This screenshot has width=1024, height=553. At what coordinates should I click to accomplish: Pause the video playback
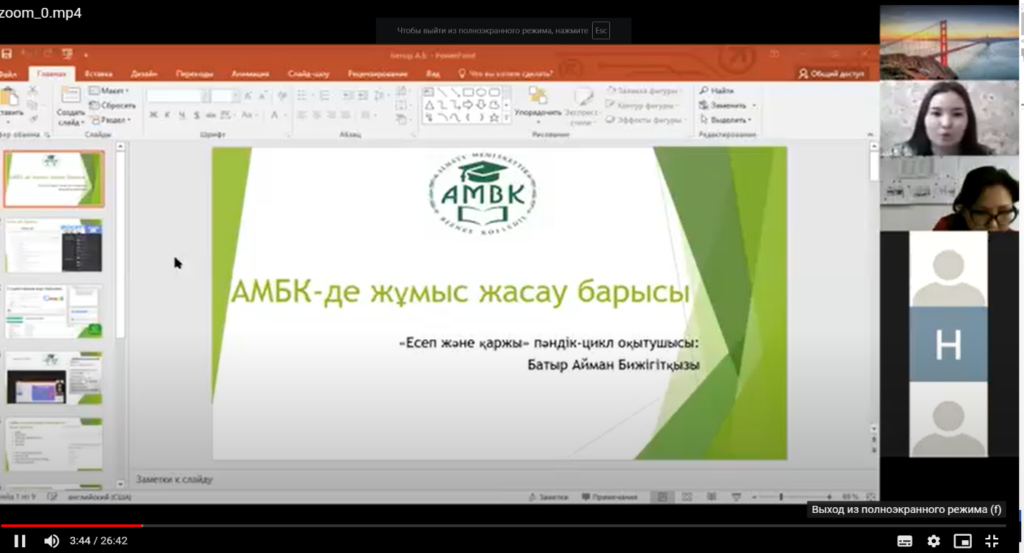(19, 541)
